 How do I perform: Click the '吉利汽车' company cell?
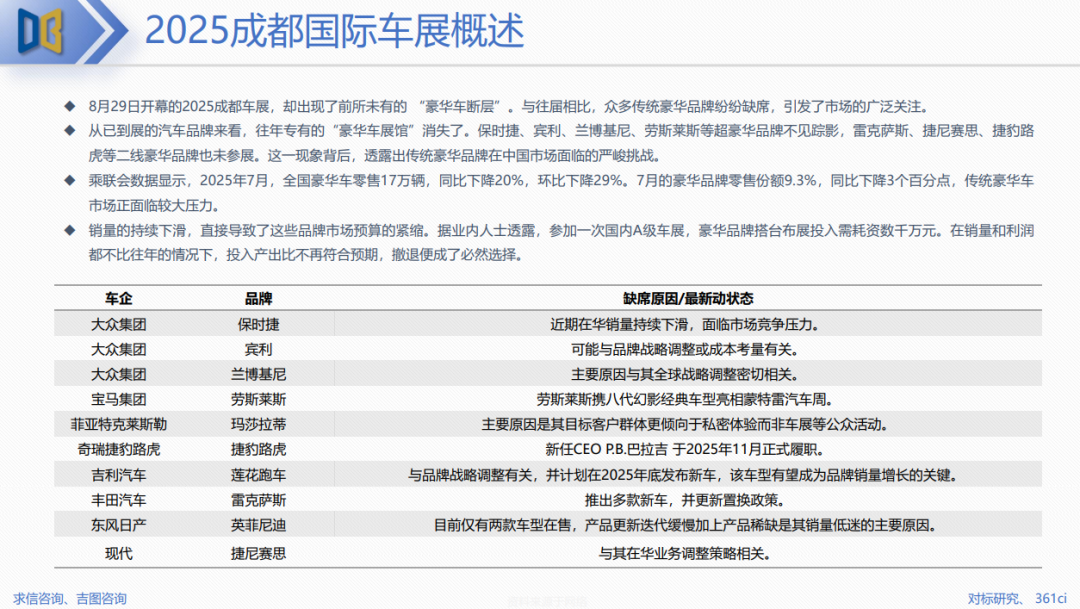coord(118,475)
